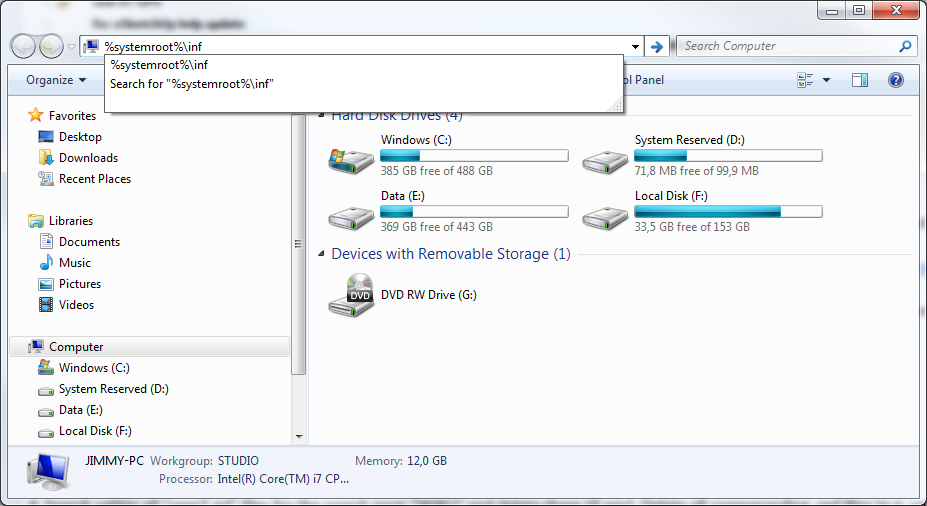Click the Local Disk (F:) capacity bar
The width and height of the screenshot is (927, 506).
[727, 211]
